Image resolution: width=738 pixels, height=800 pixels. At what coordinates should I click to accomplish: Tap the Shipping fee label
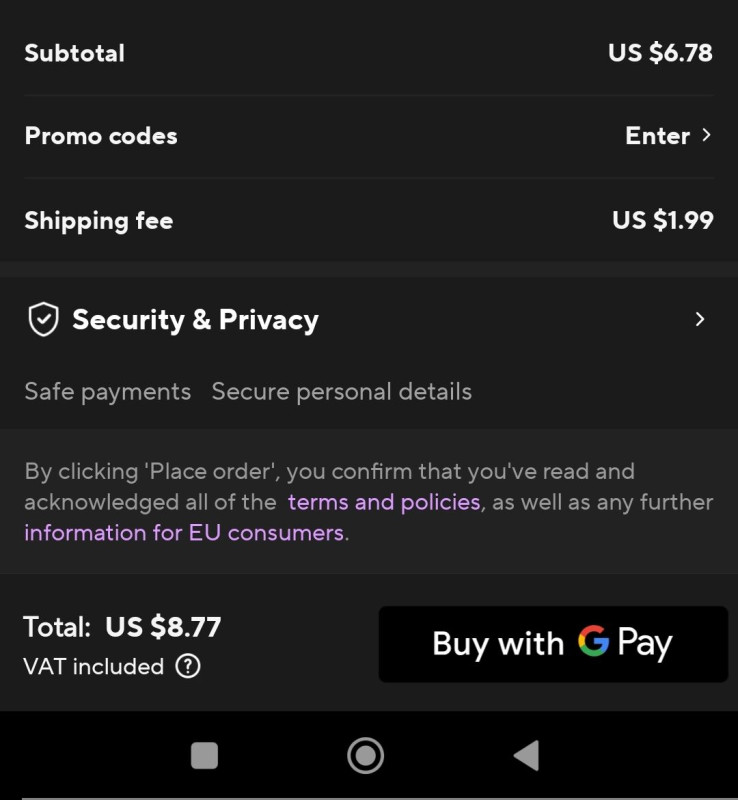[x=98, y=221]
